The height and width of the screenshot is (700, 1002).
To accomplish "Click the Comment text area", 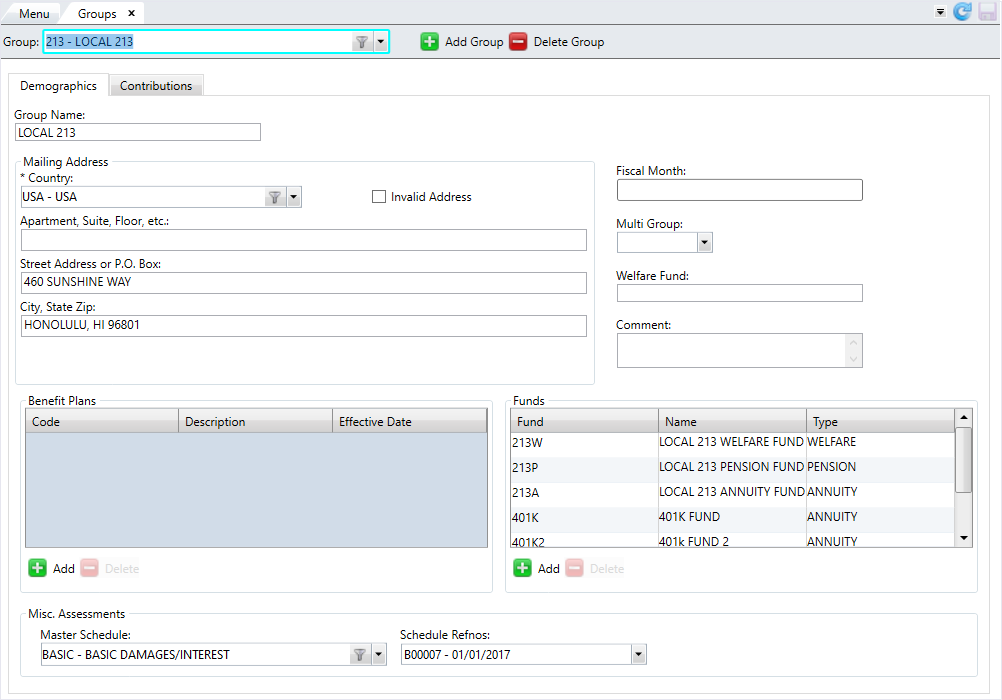I will pyautogui.click(x=732, y=350).
